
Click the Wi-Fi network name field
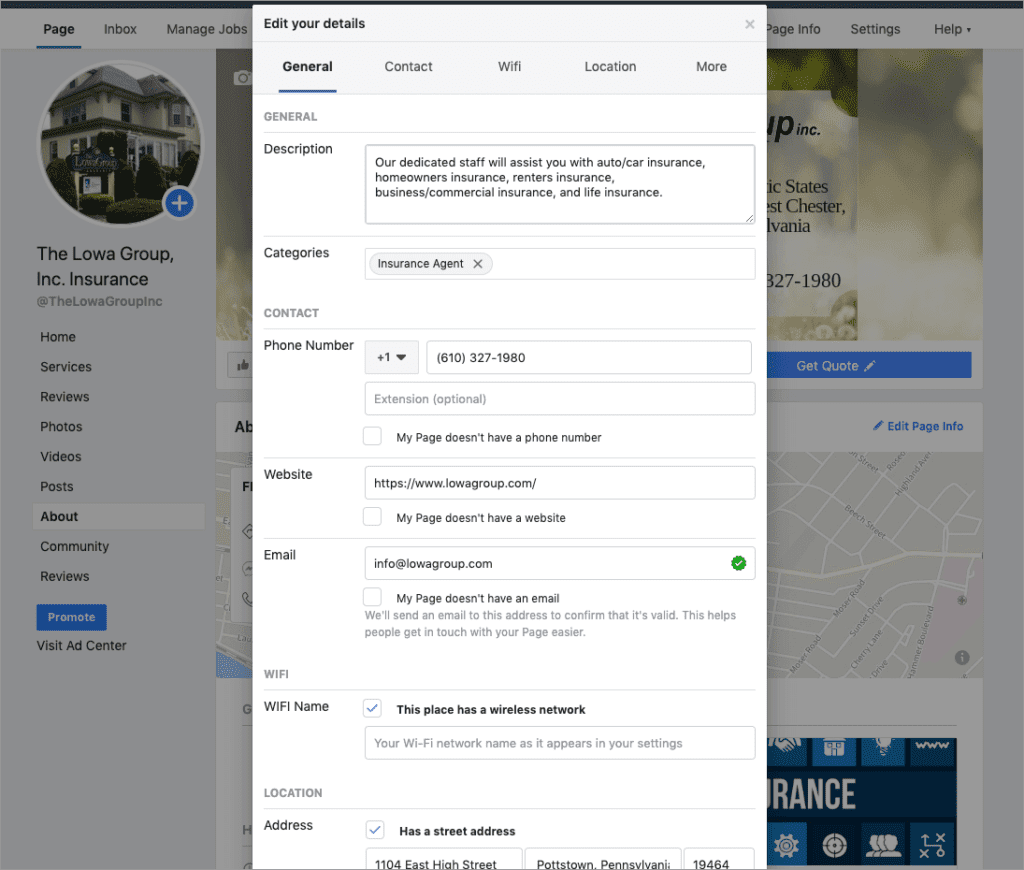[x=560, y=743]
